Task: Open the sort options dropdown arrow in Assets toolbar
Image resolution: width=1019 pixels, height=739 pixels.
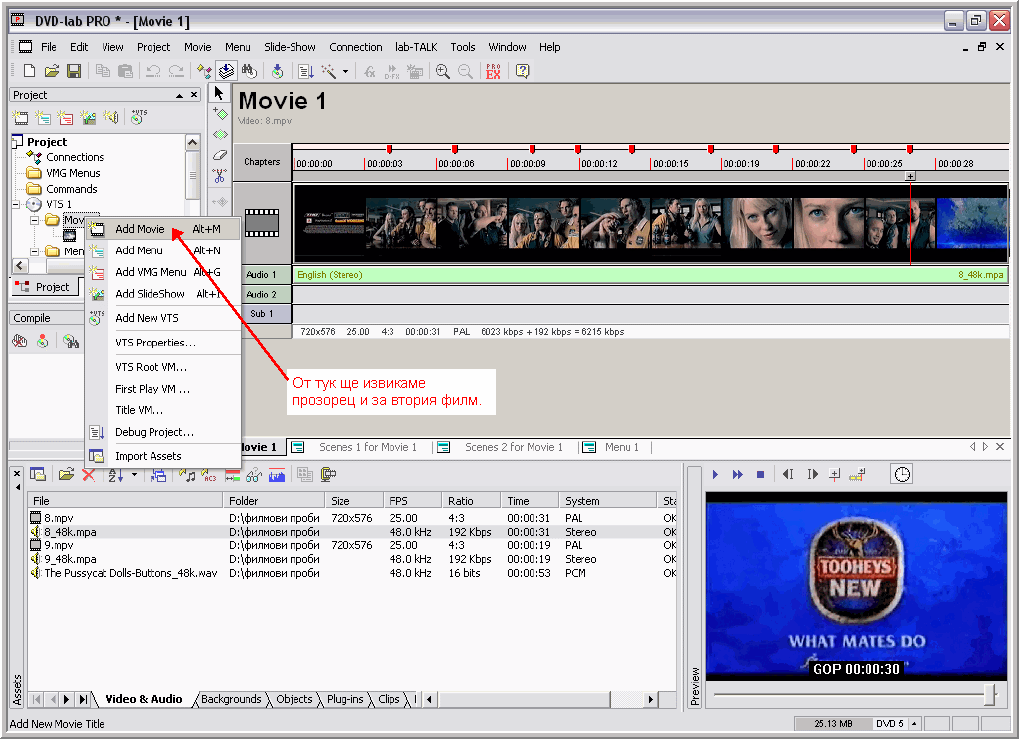Action: [x=135, y=475]
